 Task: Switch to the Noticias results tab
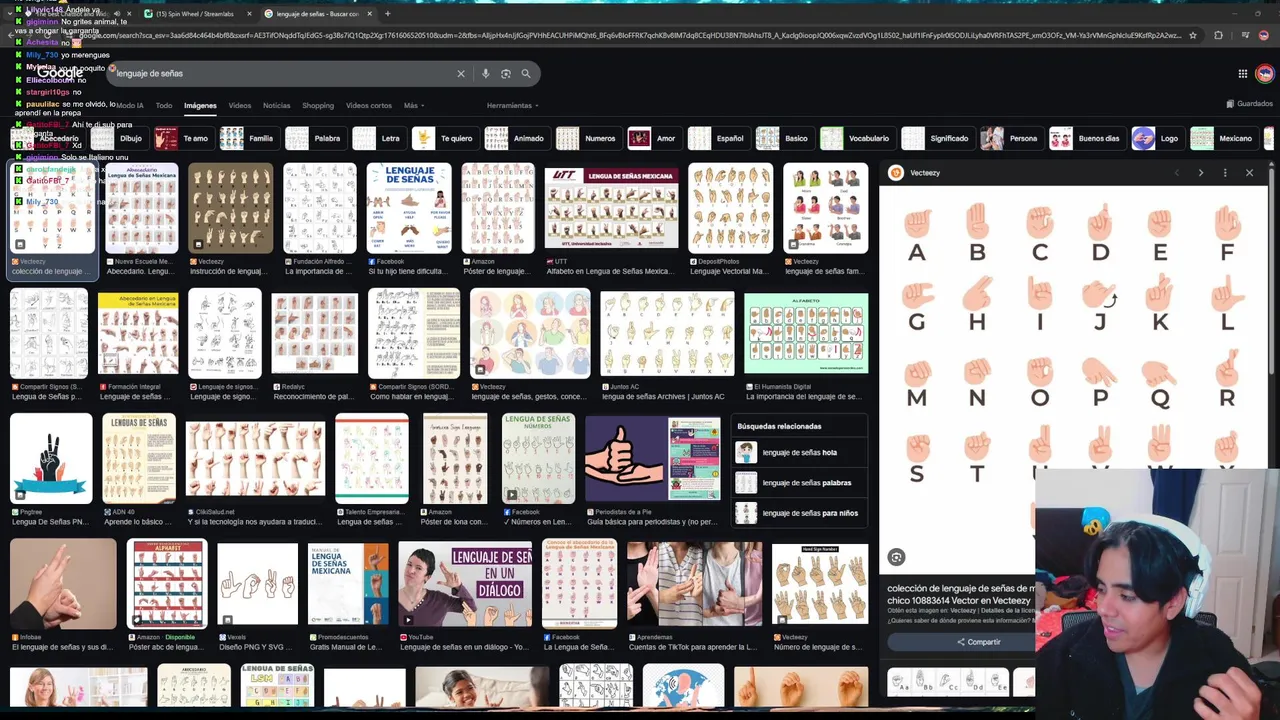tap(277, 105)
